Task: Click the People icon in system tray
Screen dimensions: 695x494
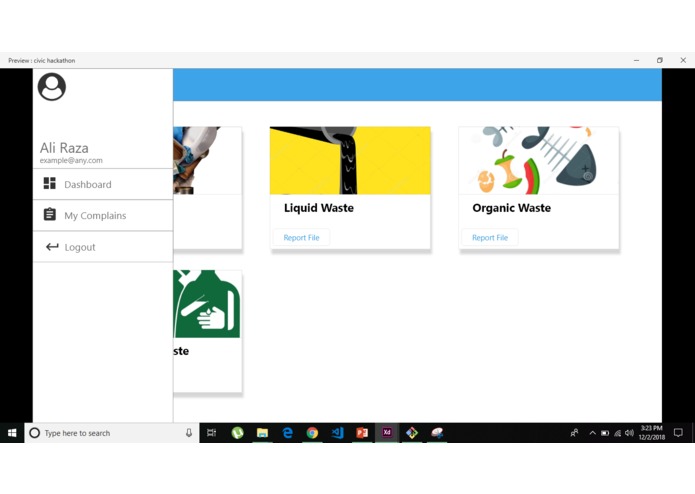Action: (574, 433)
